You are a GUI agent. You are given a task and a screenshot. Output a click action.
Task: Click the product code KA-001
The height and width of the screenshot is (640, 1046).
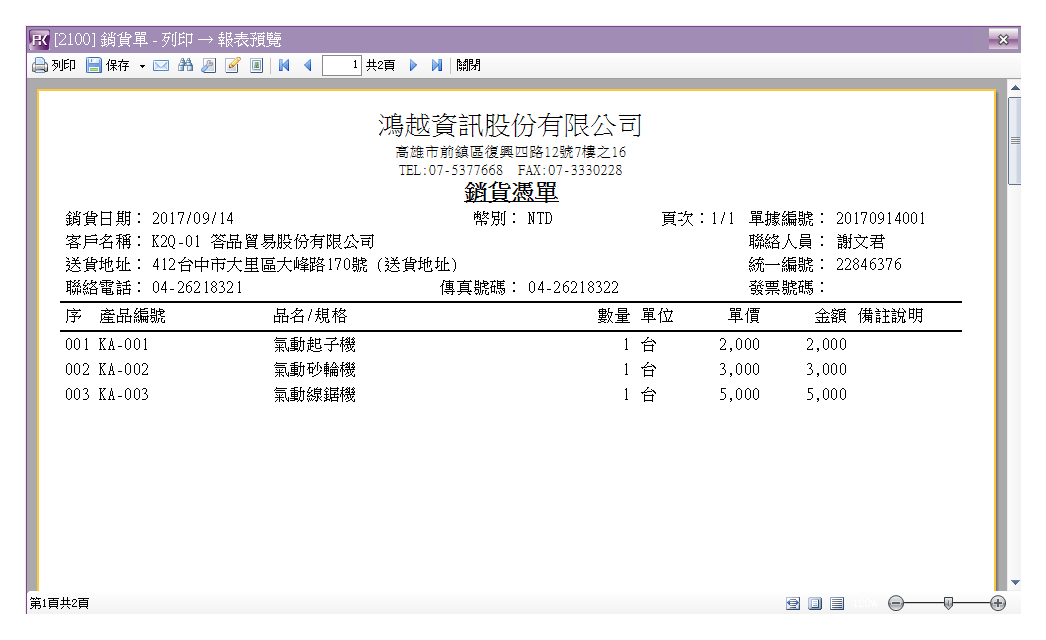pyautogui.click(x=123, y=344)
